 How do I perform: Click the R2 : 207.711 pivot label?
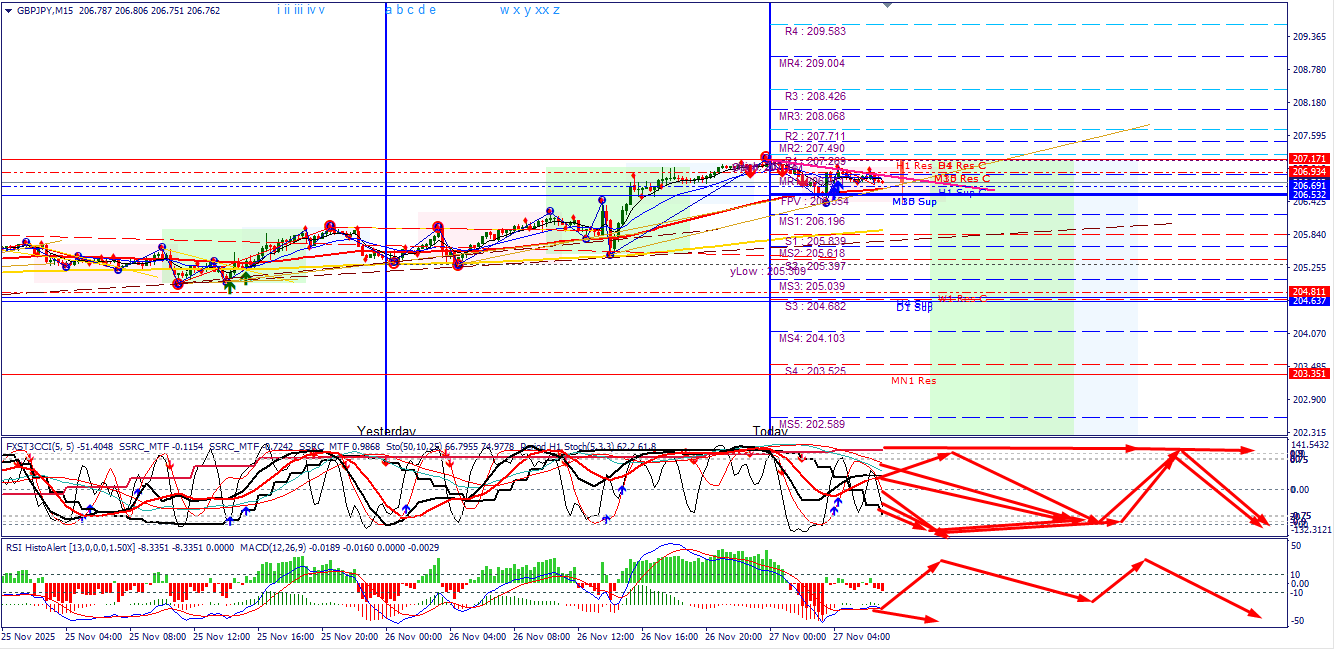(x=815, y=136)
